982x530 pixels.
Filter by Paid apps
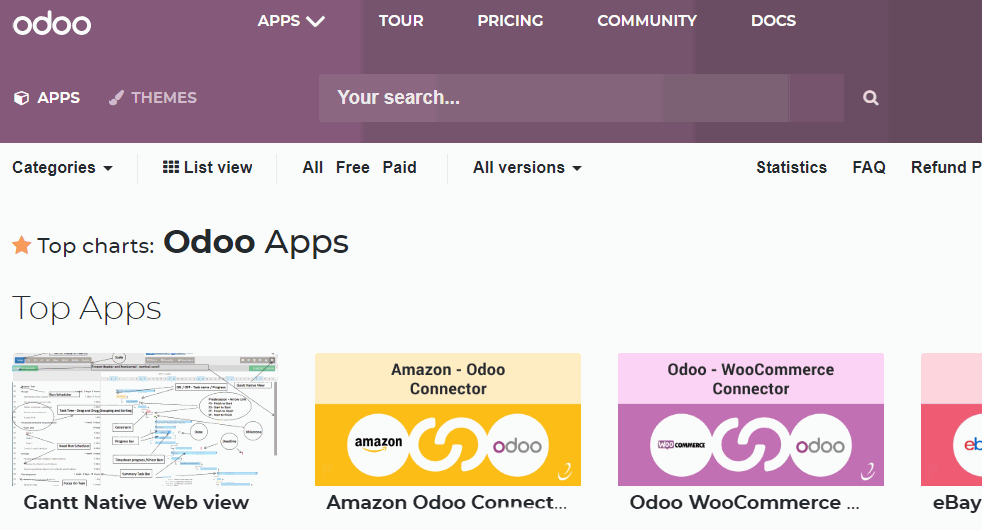(400, 167)
